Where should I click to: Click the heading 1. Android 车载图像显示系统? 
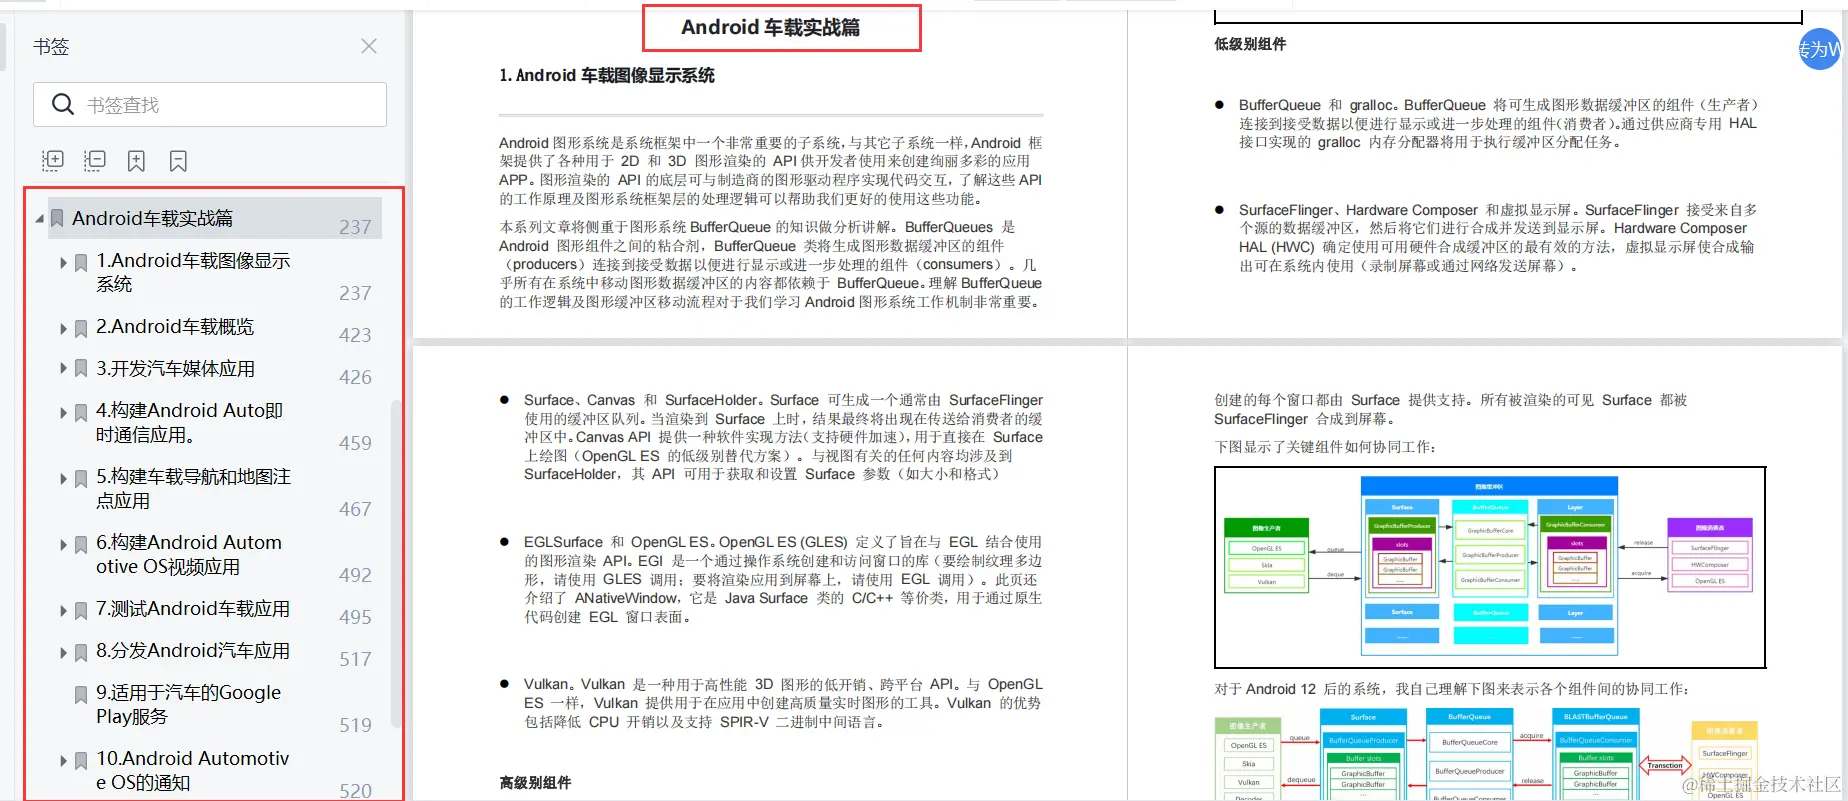click(607, 75)
